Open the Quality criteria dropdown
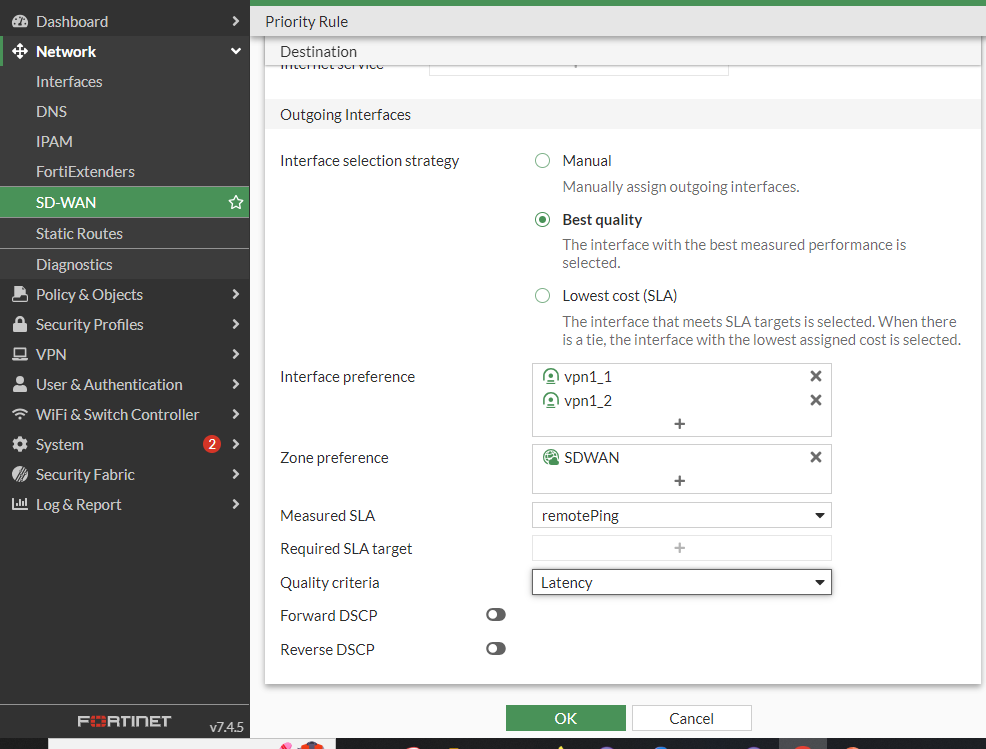 click(x=682, y=582)
